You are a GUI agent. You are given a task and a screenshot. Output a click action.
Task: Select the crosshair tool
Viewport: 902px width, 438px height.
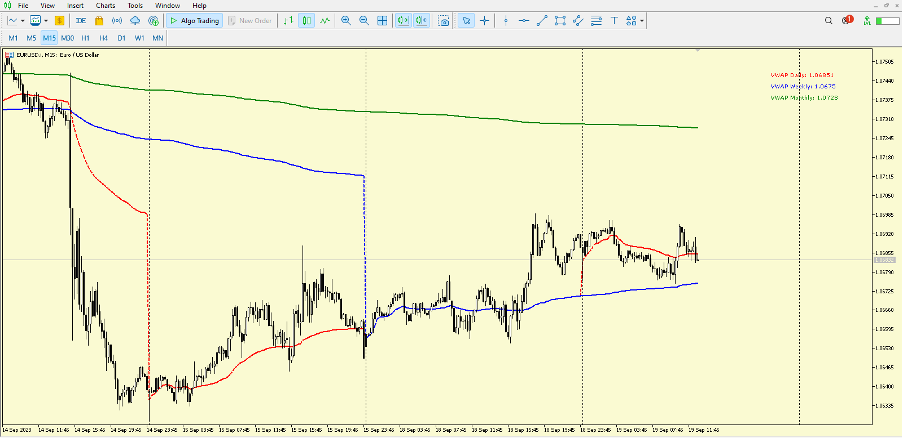[485, 20]
